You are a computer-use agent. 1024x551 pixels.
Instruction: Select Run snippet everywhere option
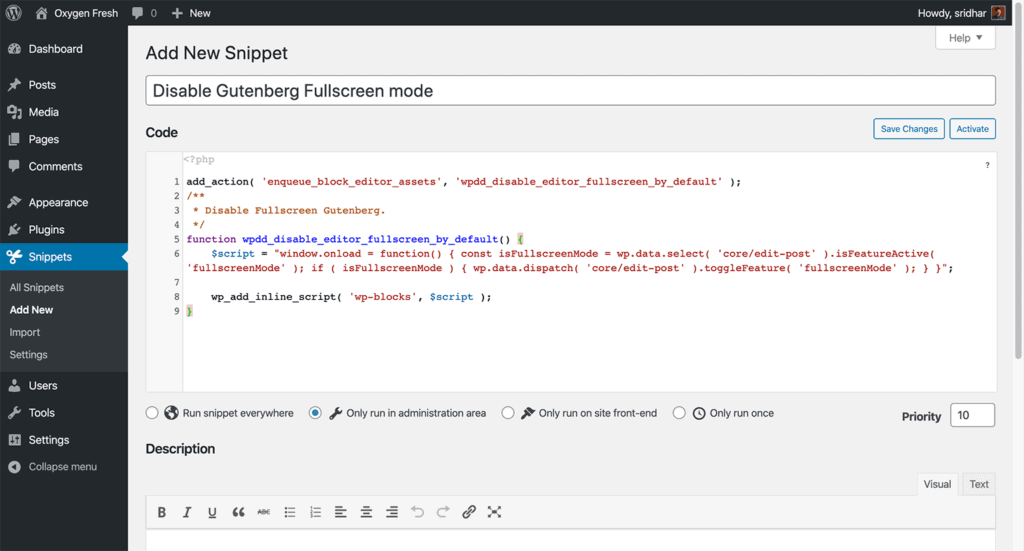pos(152,413)
